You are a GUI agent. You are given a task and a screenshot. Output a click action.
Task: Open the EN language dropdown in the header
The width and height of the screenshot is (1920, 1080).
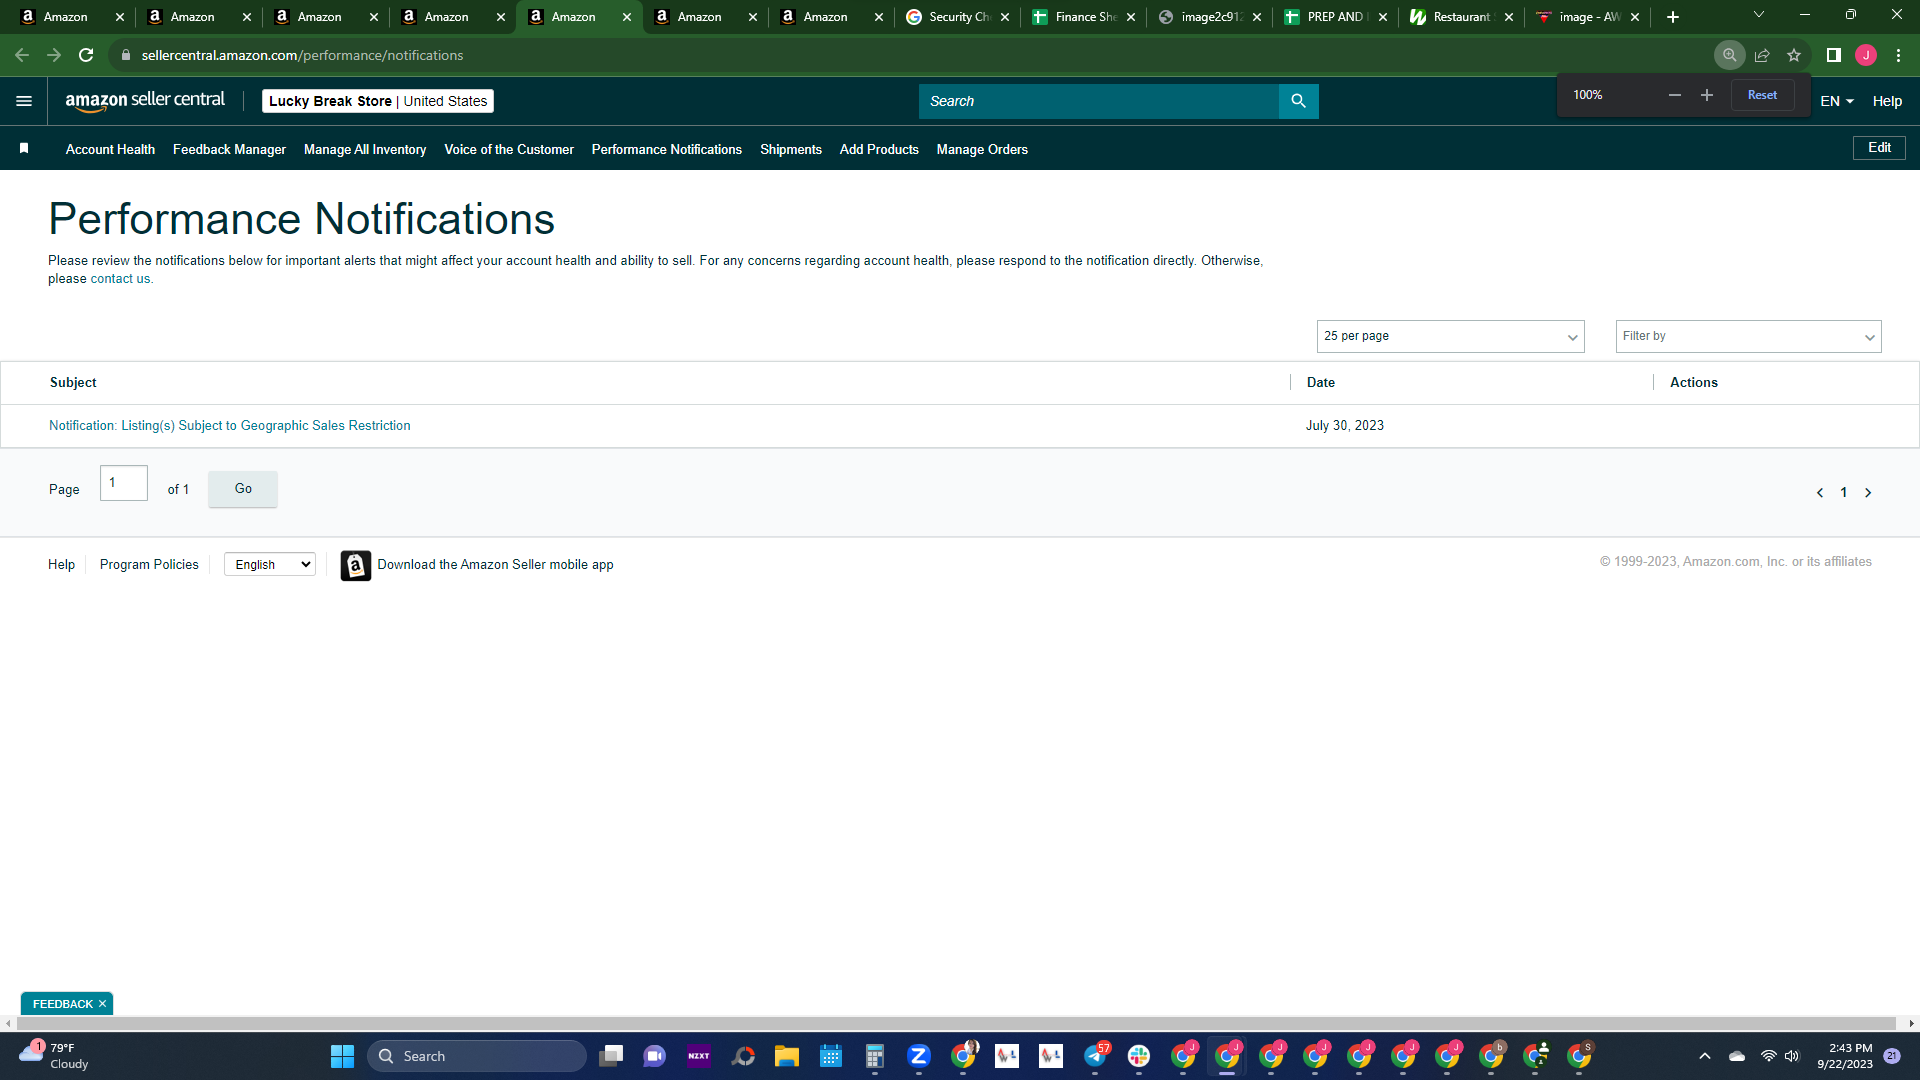(1836, 101)
